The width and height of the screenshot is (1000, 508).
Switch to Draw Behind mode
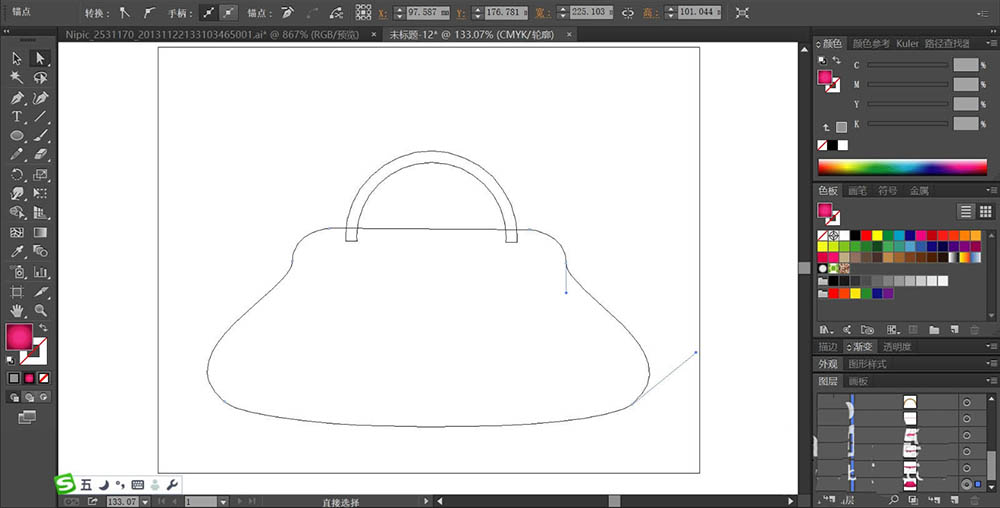point(29,397)
